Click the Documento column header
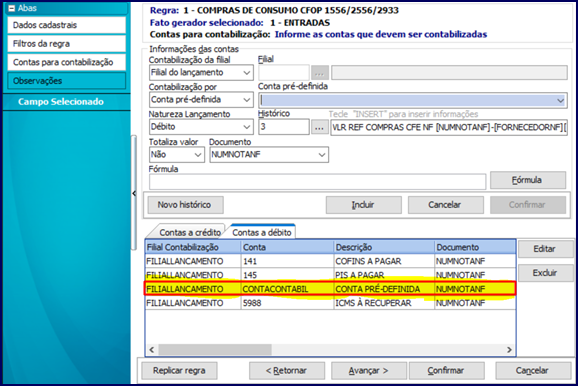 coord(475,247)
